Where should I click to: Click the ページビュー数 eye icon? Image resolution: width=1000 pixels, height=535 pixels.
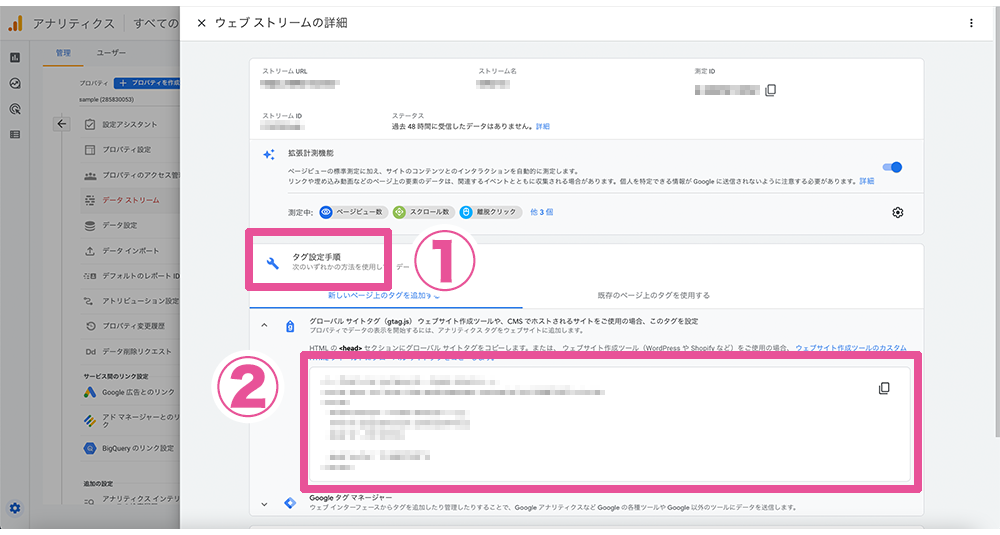pos(326,212)
